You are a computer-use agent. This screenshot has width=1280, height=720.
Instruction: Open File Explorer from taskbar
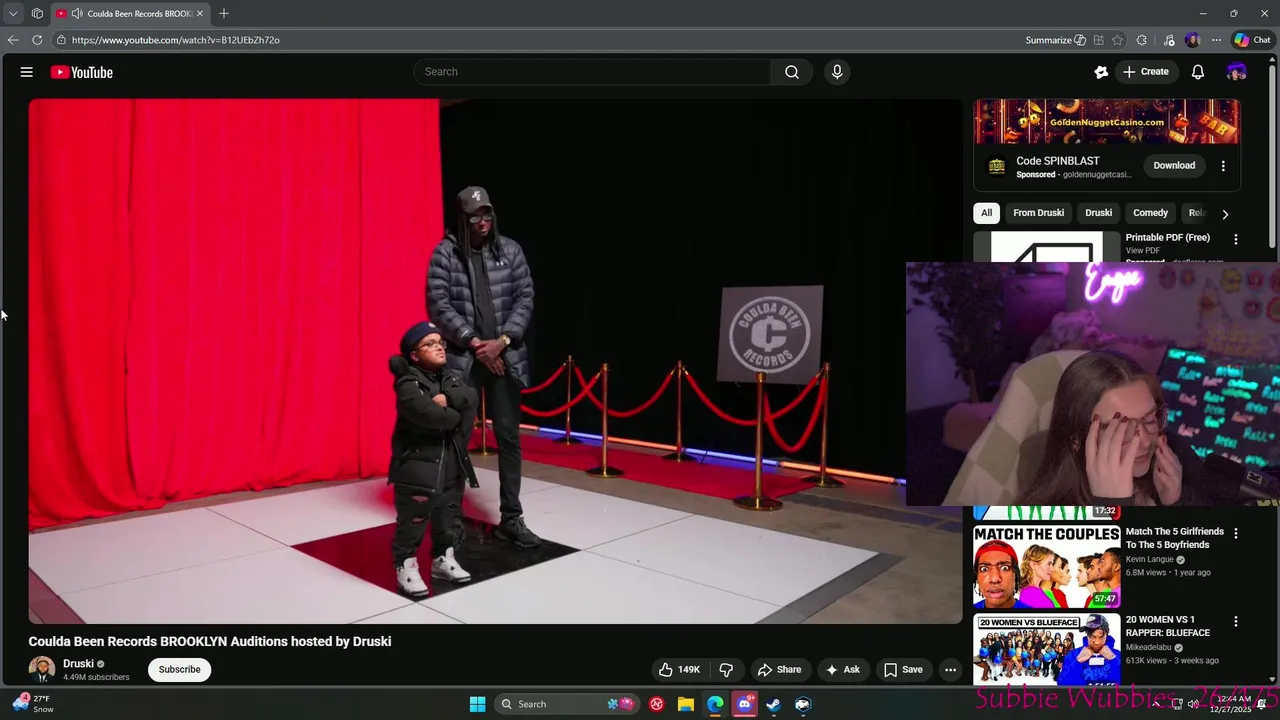coord(686,704)
